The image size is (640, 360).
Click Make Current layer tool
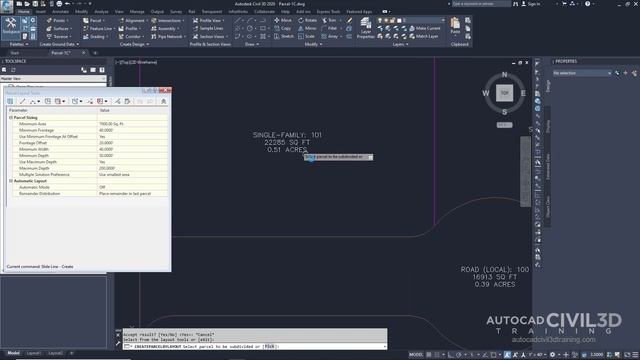coord(424,29)
